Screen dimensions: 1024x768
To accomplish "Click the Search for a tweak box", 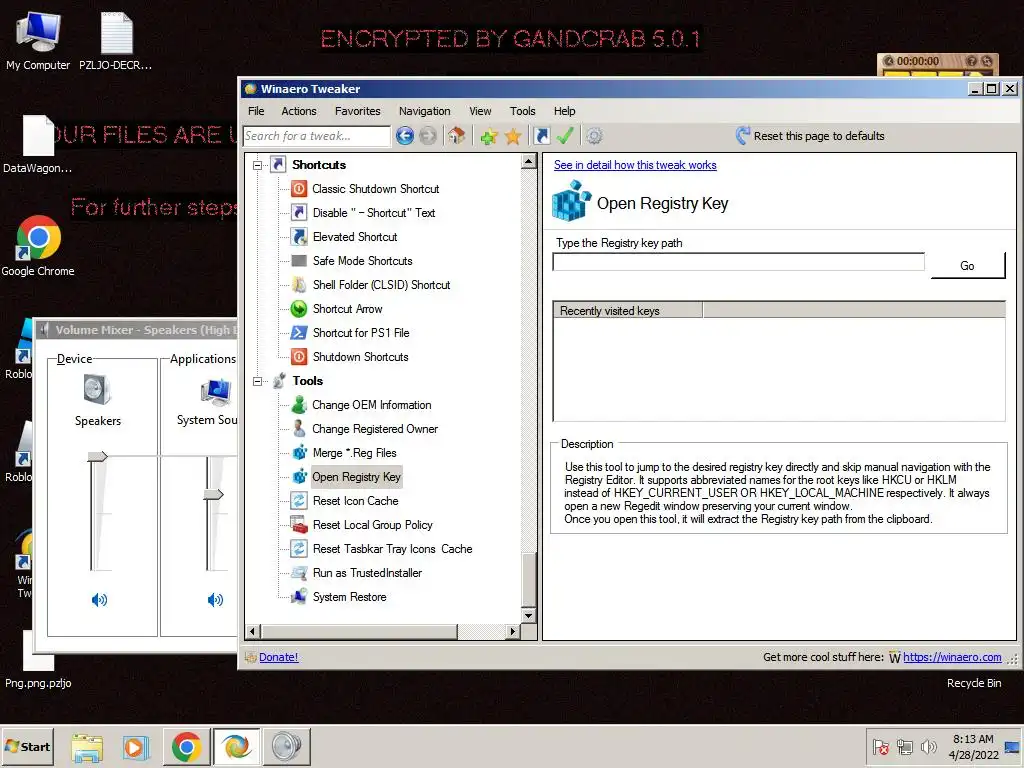I will 317,136.
